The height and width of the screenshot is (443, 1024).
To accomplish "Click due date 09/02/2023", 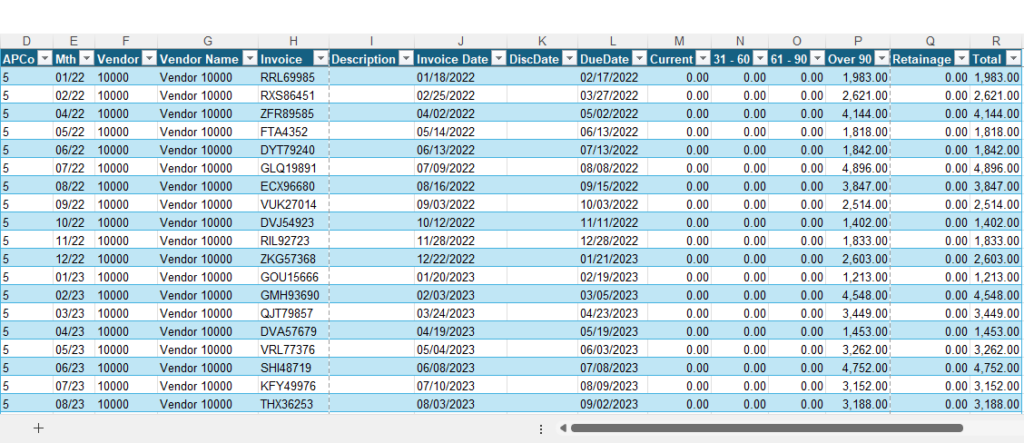I will click(613, 404).
